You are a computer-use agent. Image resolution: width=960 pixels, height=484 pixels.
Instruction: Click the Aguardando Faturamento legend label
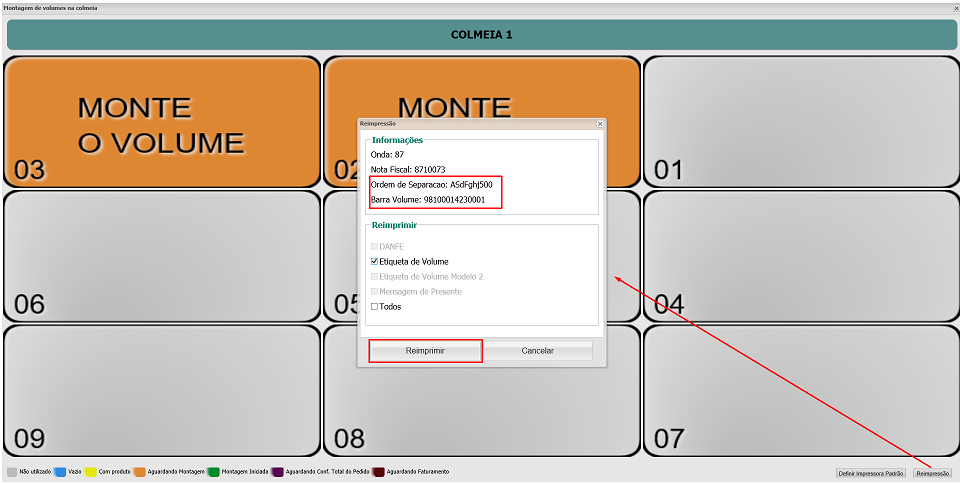tap(418, 472)
